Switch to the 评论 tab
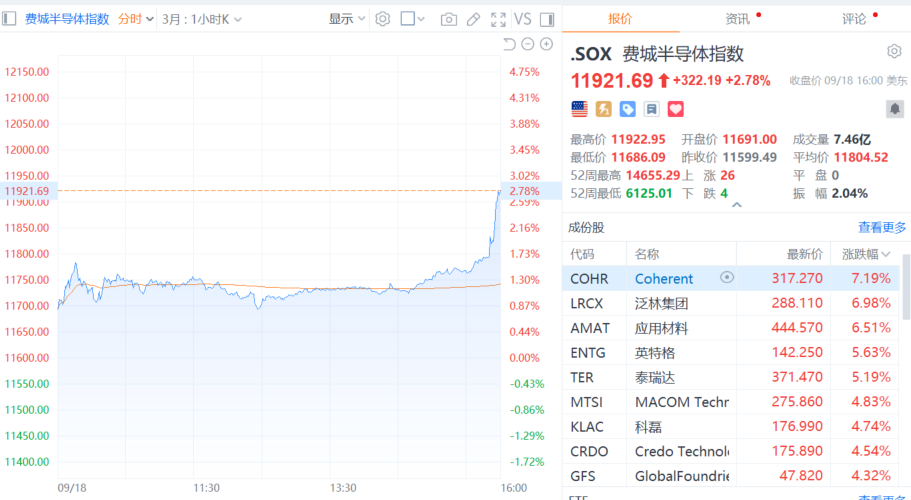The image size is (911, 500). [x=854, y=19]
